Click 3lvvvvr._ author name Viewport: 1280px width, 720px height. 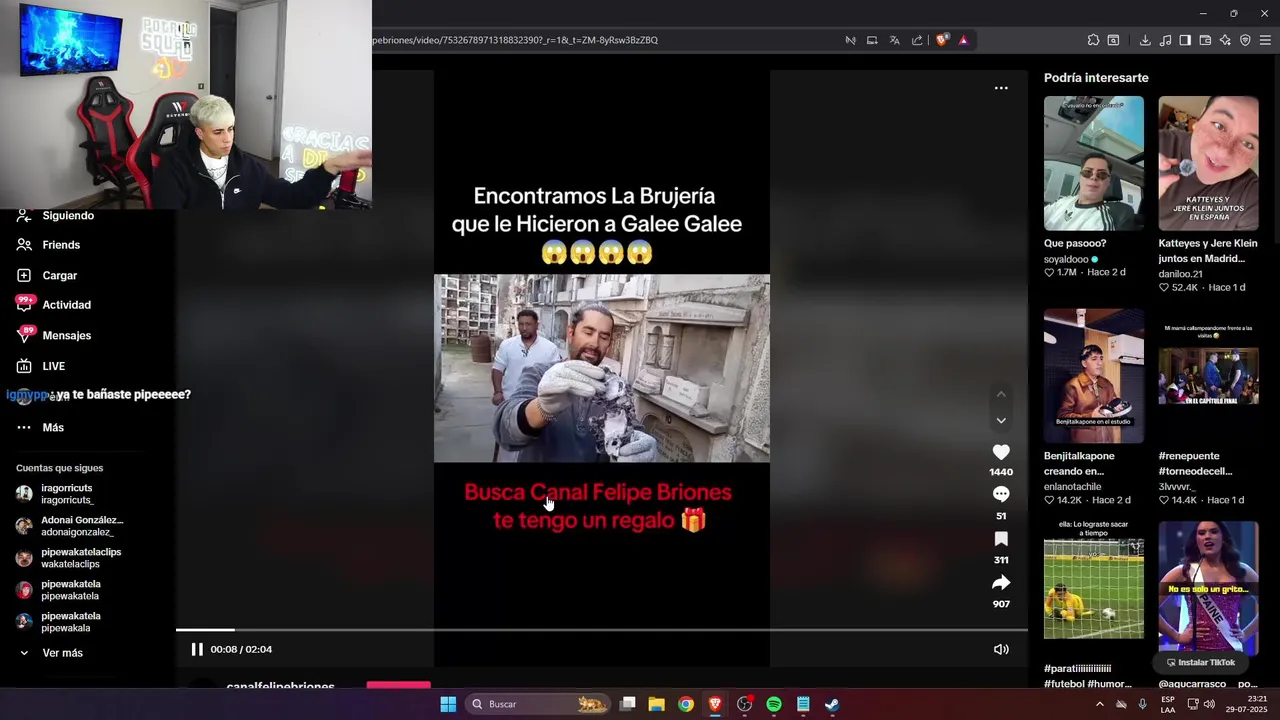point(1179,487)
